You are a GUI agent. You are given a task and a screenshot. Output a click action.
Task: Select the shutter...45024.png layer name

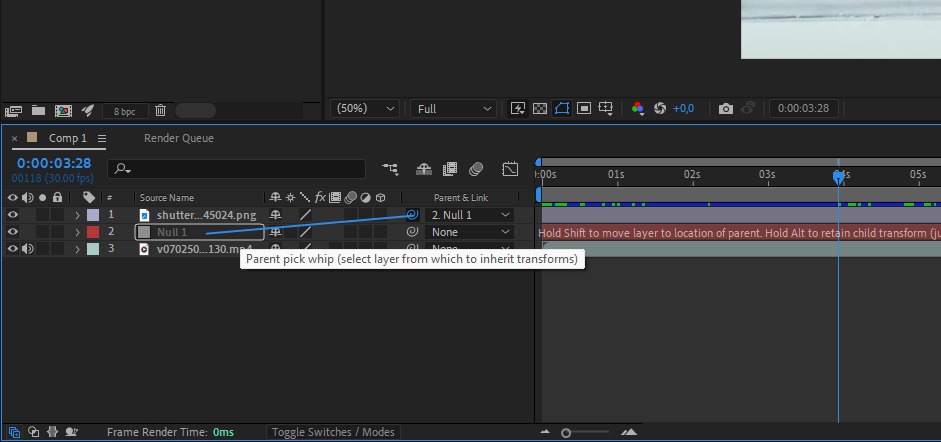(x=206, y=215)
